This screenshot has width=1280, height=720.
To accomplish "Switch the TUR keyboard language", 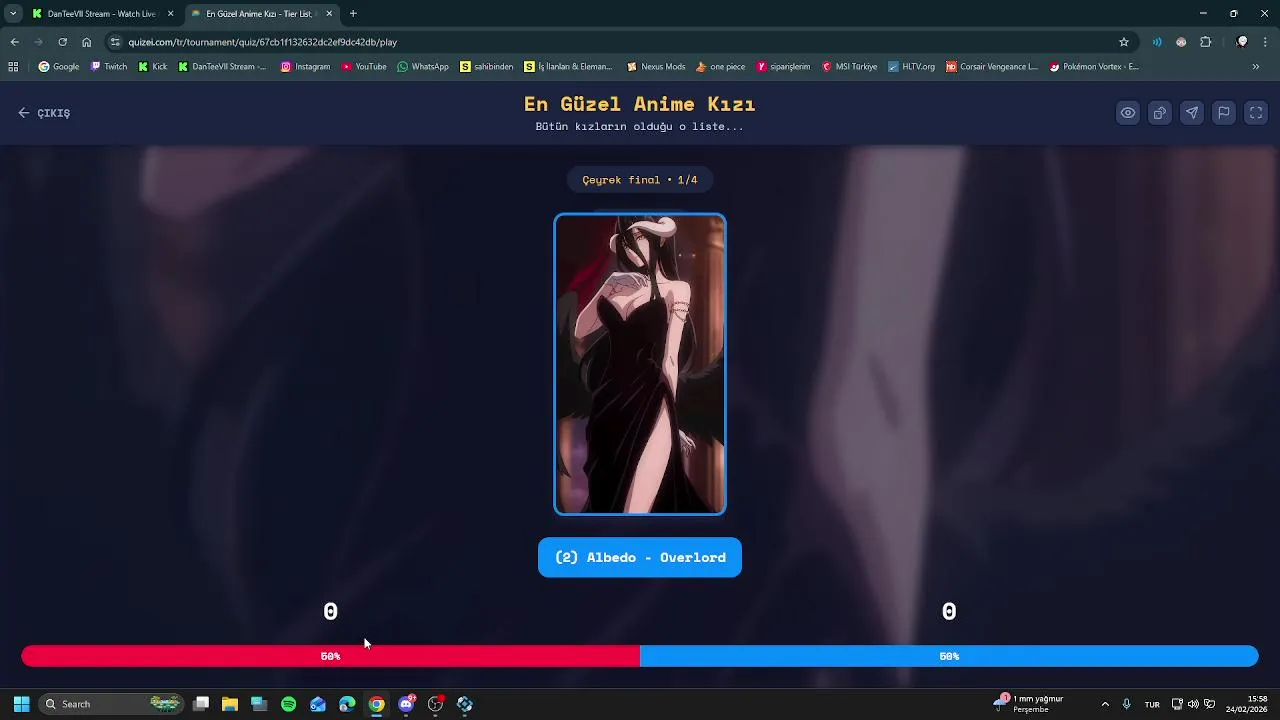I will [x=1152, y=704].
